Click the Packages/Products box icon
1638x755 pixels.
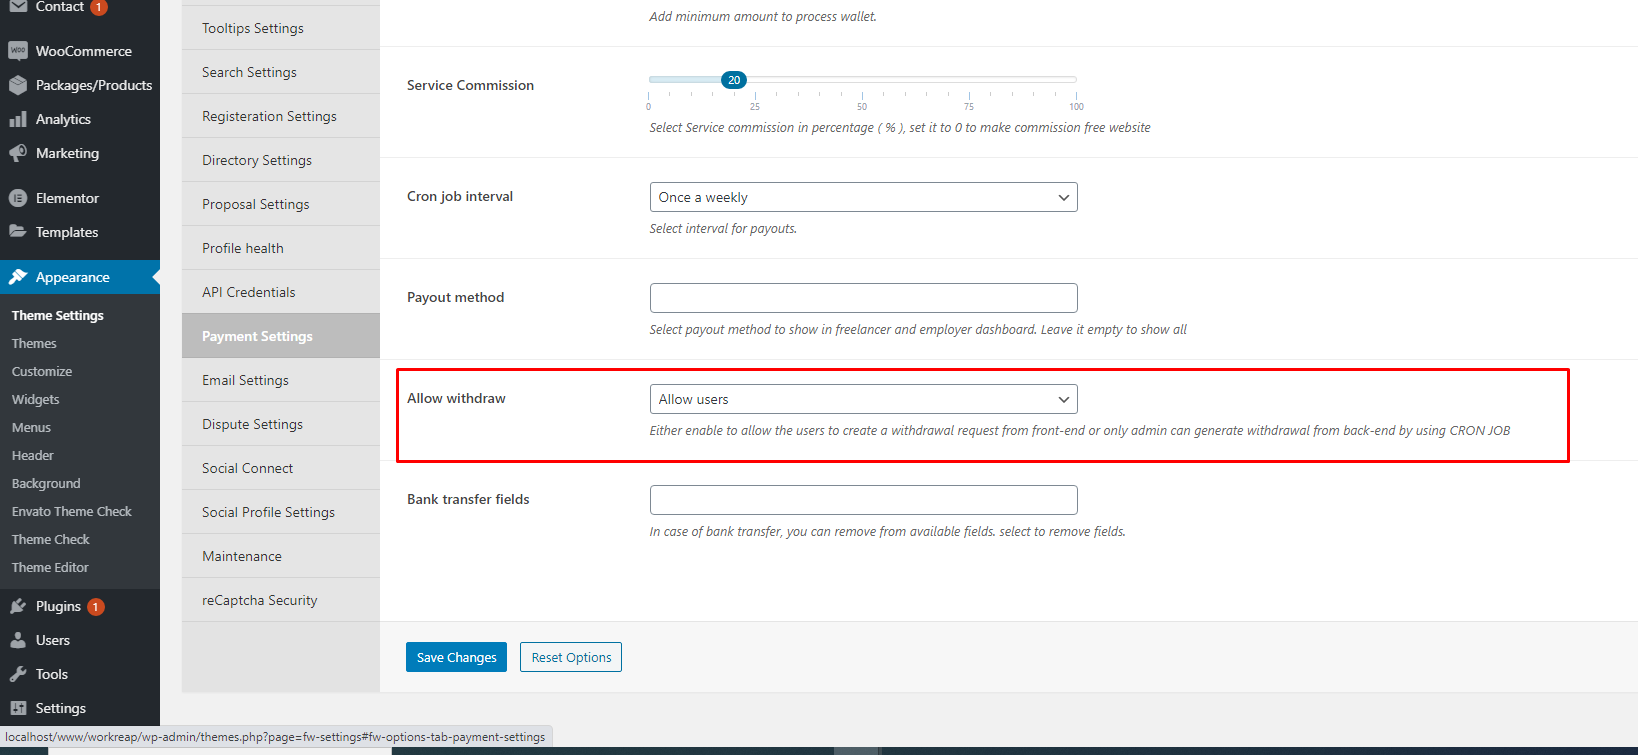(18, 85)
